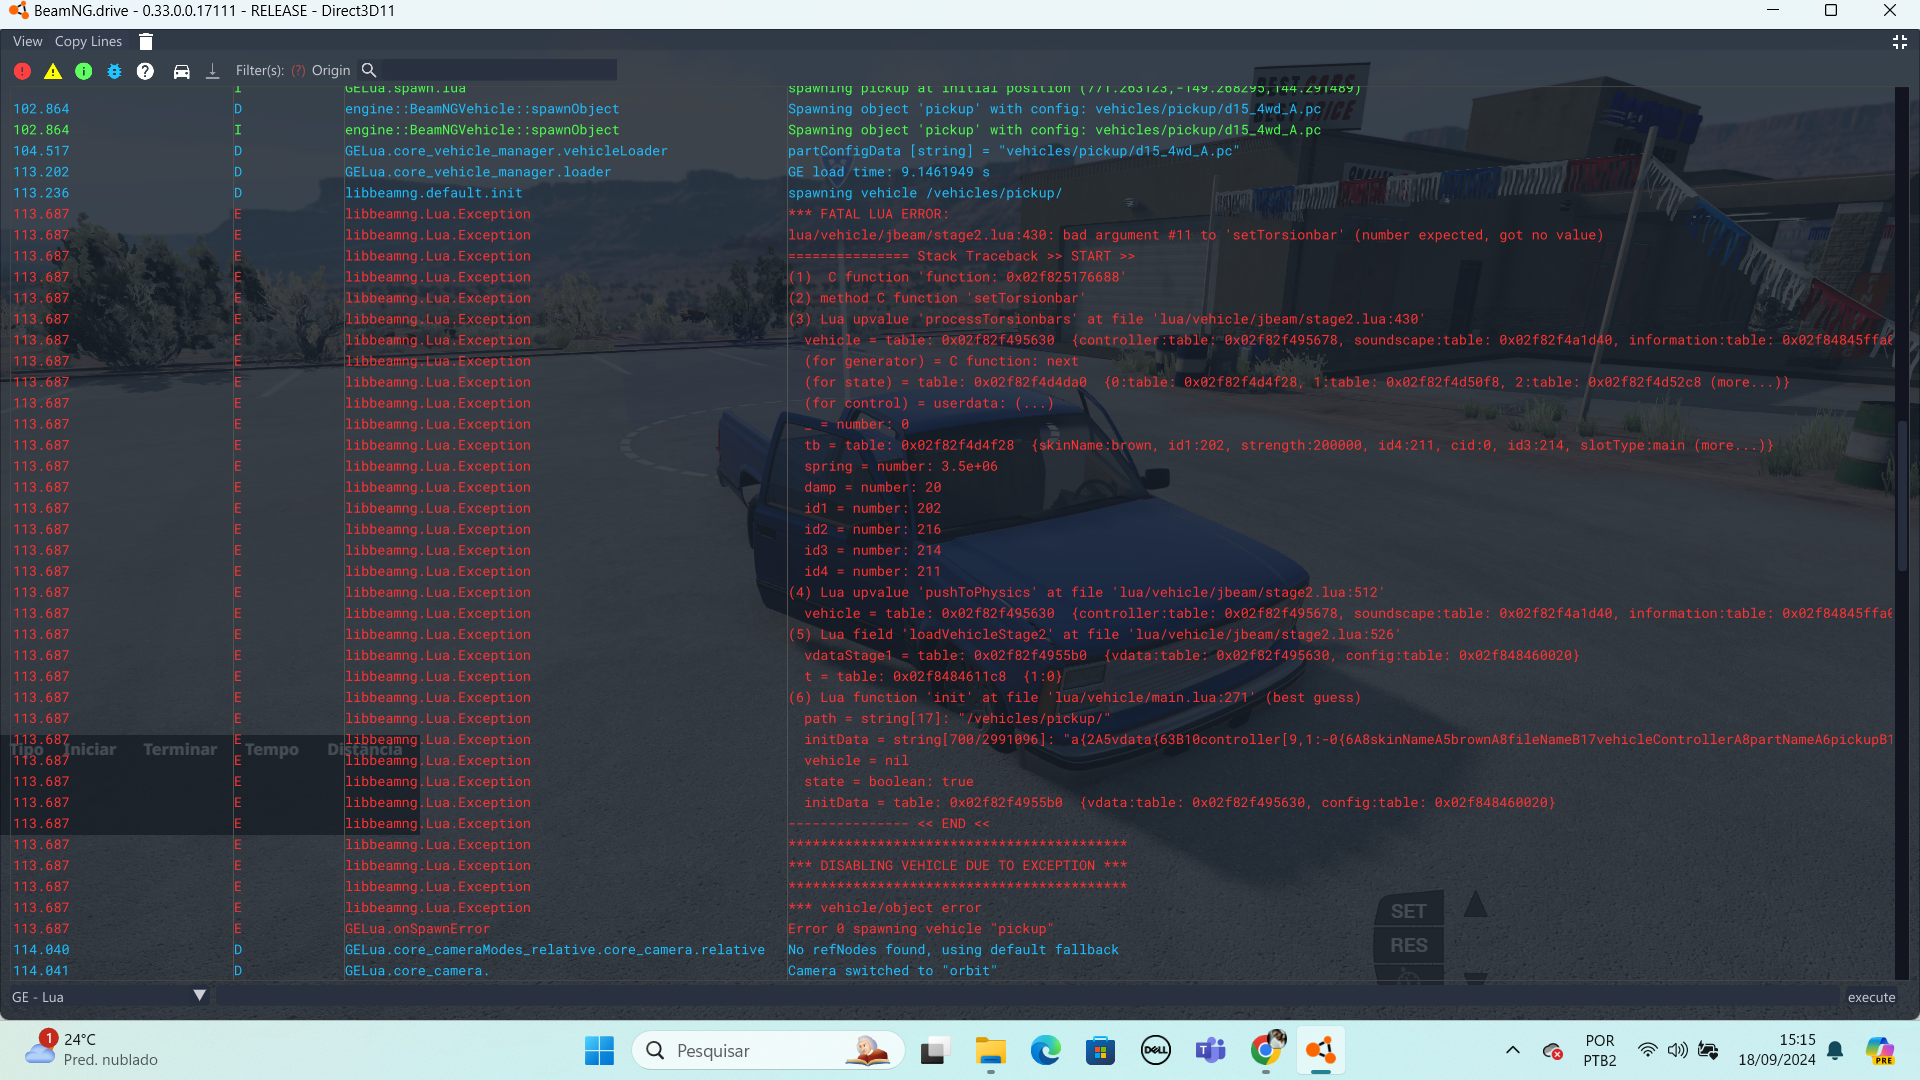Click the magnifier search icon
1920x1080 pixels.
pos(368,70)
